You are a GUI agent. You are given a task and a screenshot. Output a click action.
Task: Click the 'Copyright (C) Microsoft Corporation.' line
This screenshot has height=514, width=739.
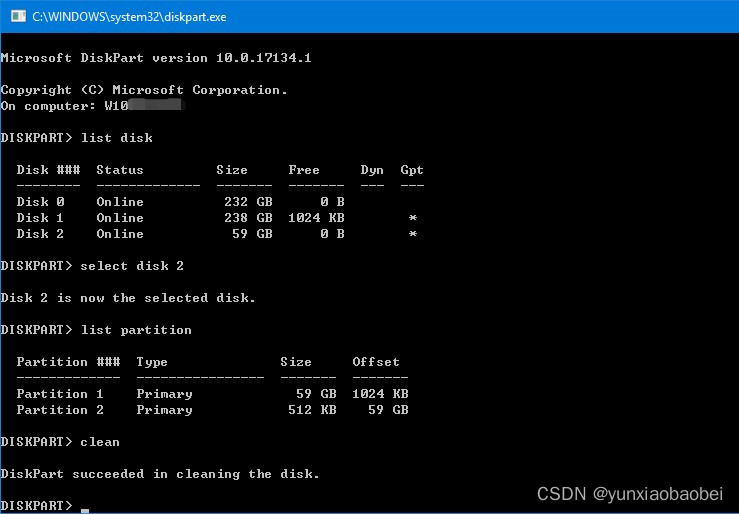tap(144, 90)
